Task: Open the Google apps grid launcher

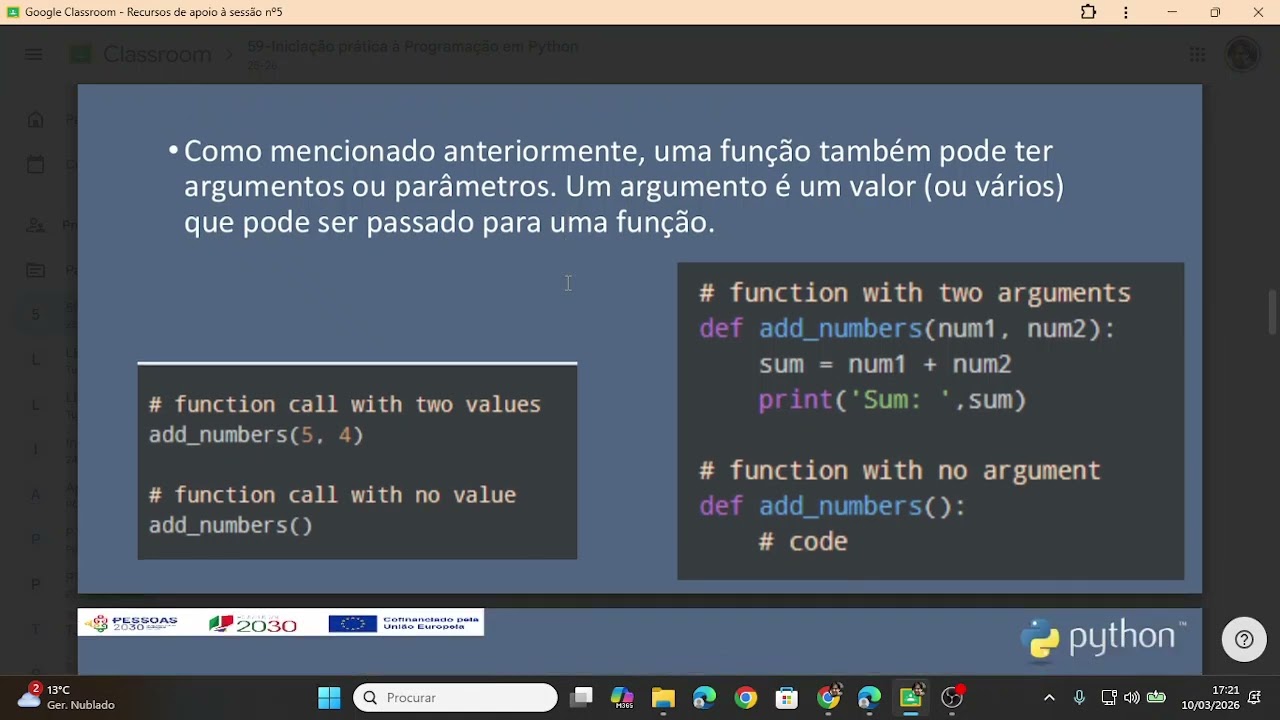Action: 1197,55
